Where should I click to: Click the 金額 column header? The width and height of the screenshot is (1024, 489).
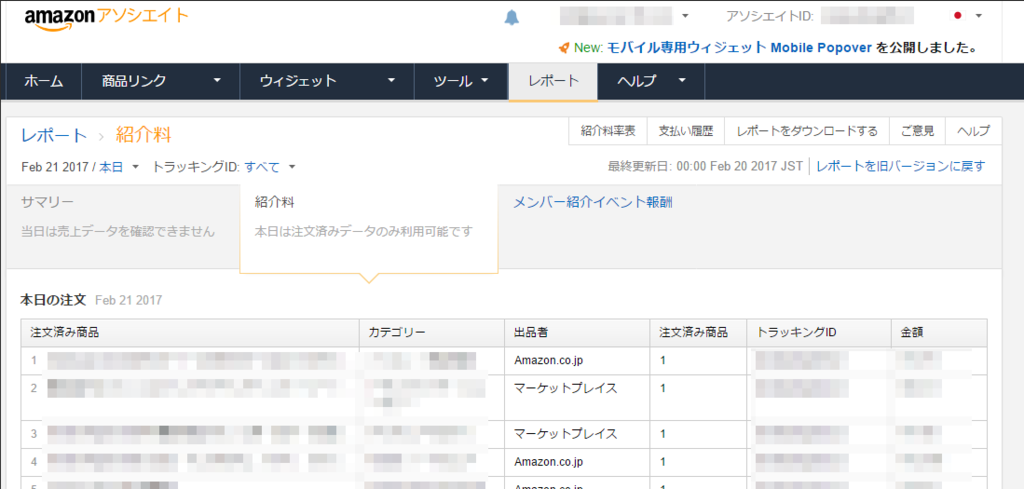(939, 333)
